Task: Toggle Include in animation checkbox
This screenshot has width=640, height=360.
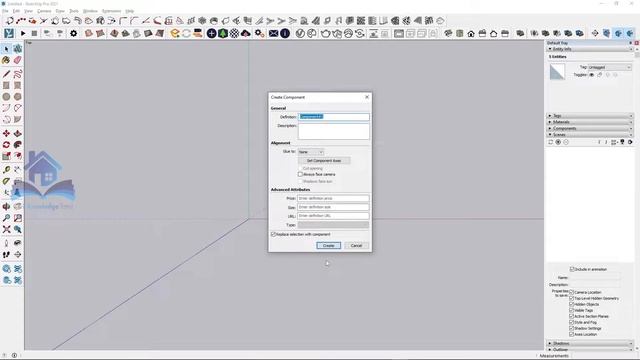Action: click(x=572, y=269)
